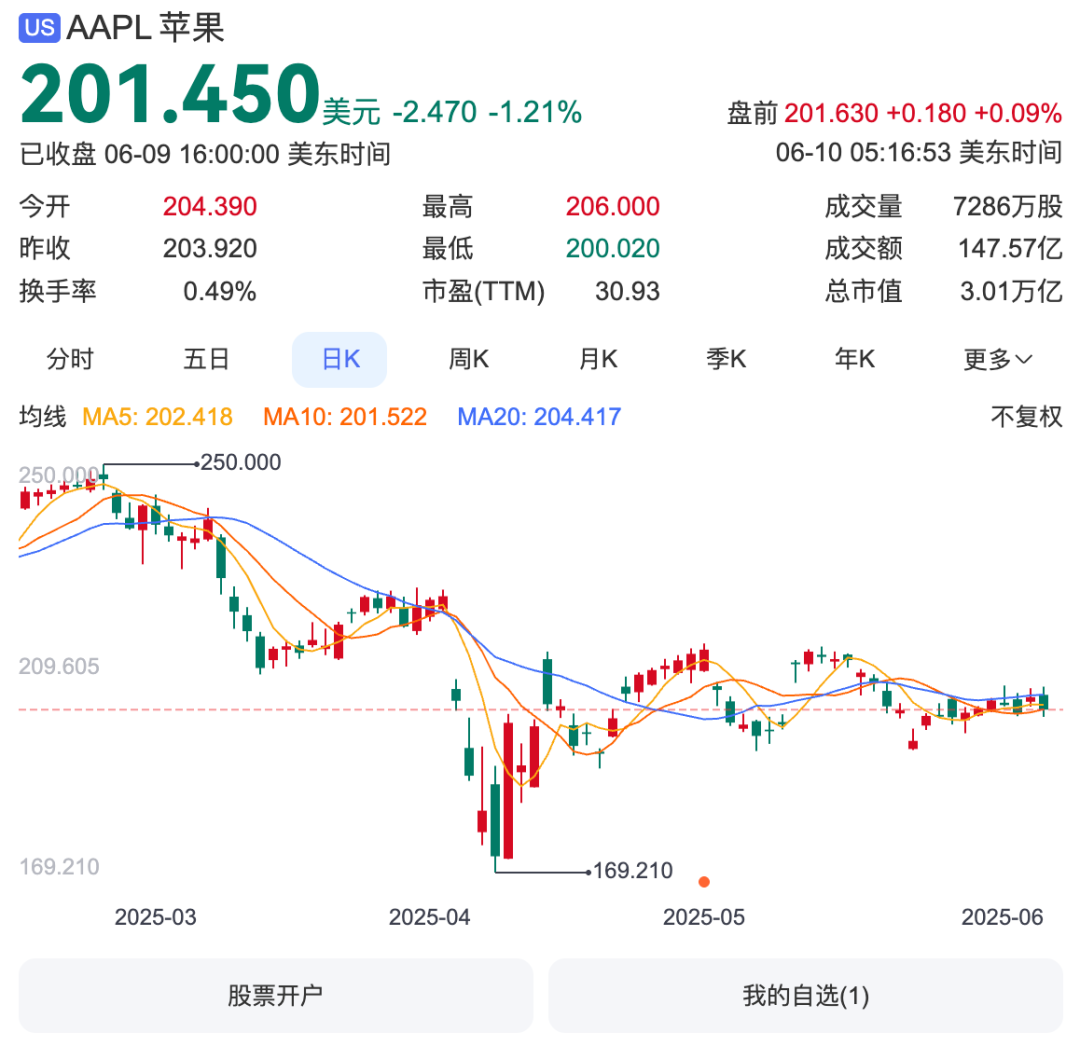Select the 五日 chart tab
The image size is (1080, 1046).
[x=206, y=359]
